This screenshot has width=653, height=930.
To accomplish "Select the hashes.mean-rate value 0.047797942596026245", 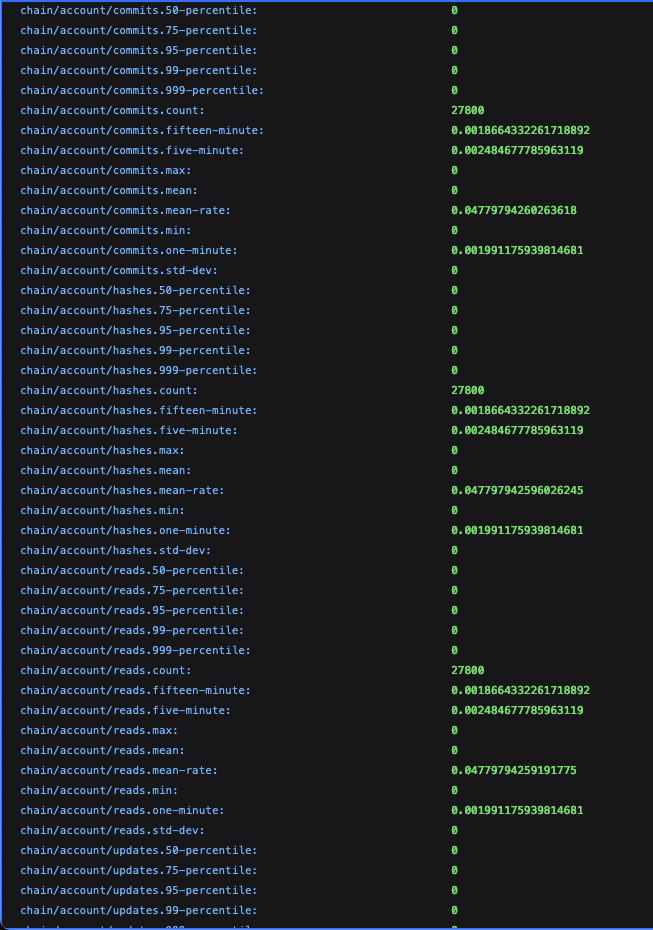I will (517, 490).
